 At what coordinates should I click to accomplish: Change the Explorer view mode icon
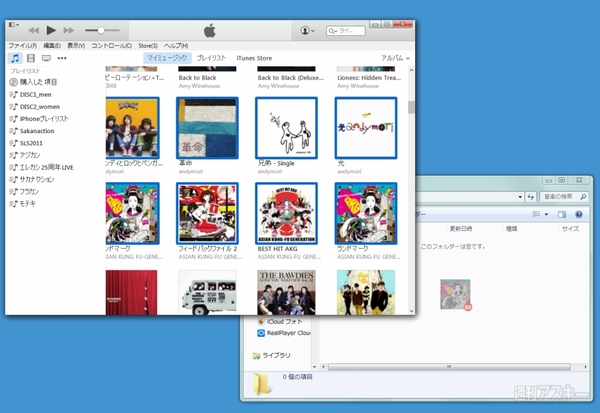click(x=536, y=214)
